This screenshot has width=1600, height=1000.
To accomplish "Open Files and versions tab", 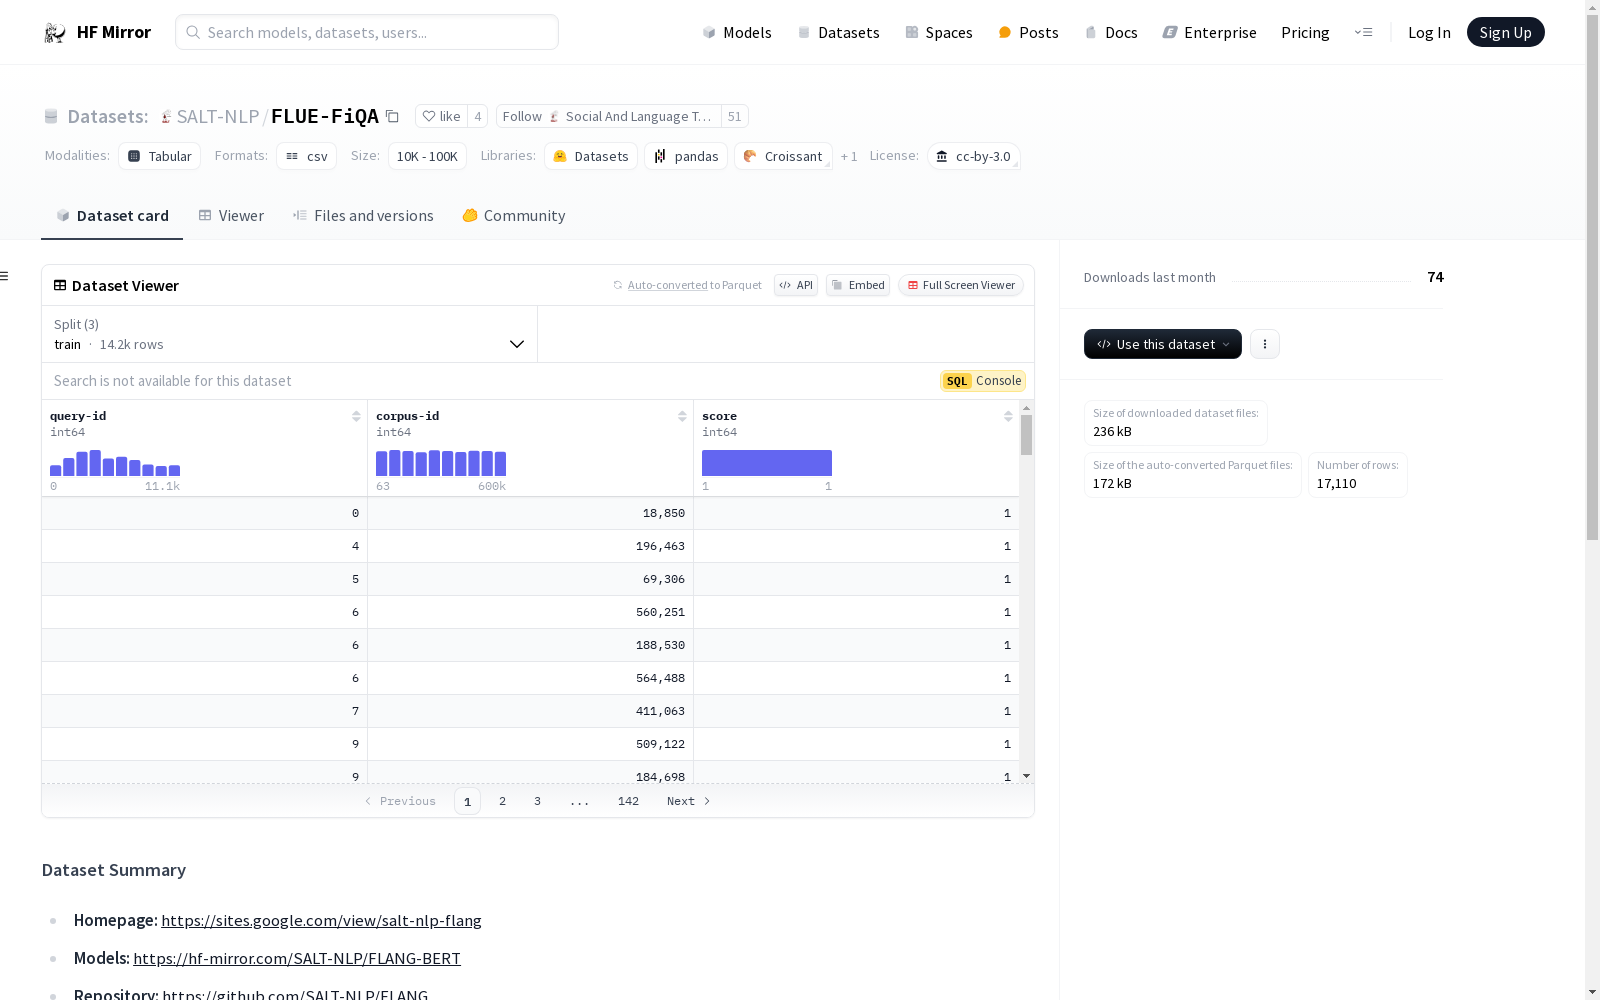I will pyautogui.click(x=363, y=216).
